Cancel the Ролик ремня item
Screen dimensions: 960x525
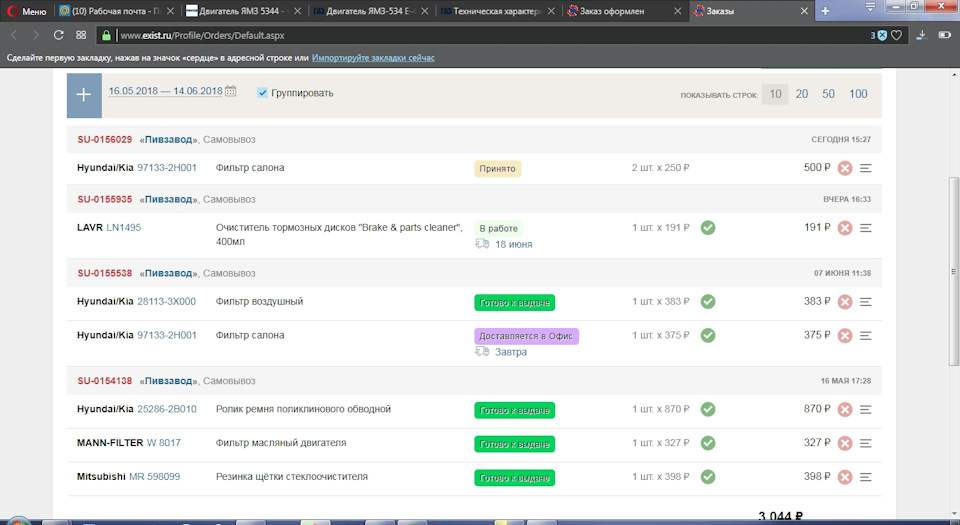(845, 410)
